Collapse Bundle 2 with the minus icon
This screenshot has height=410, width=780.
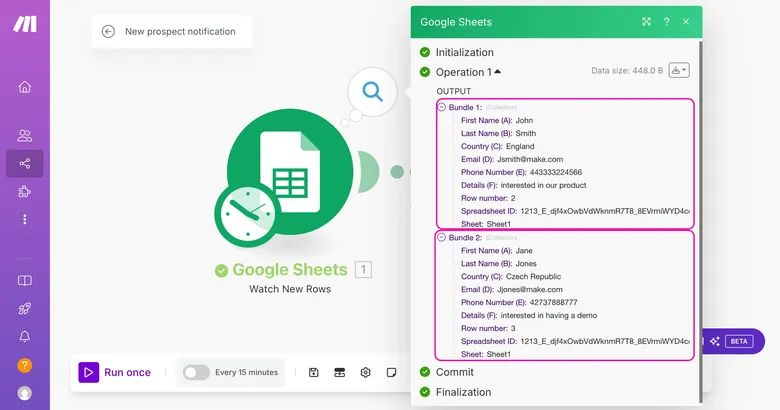tap(441, 237)
